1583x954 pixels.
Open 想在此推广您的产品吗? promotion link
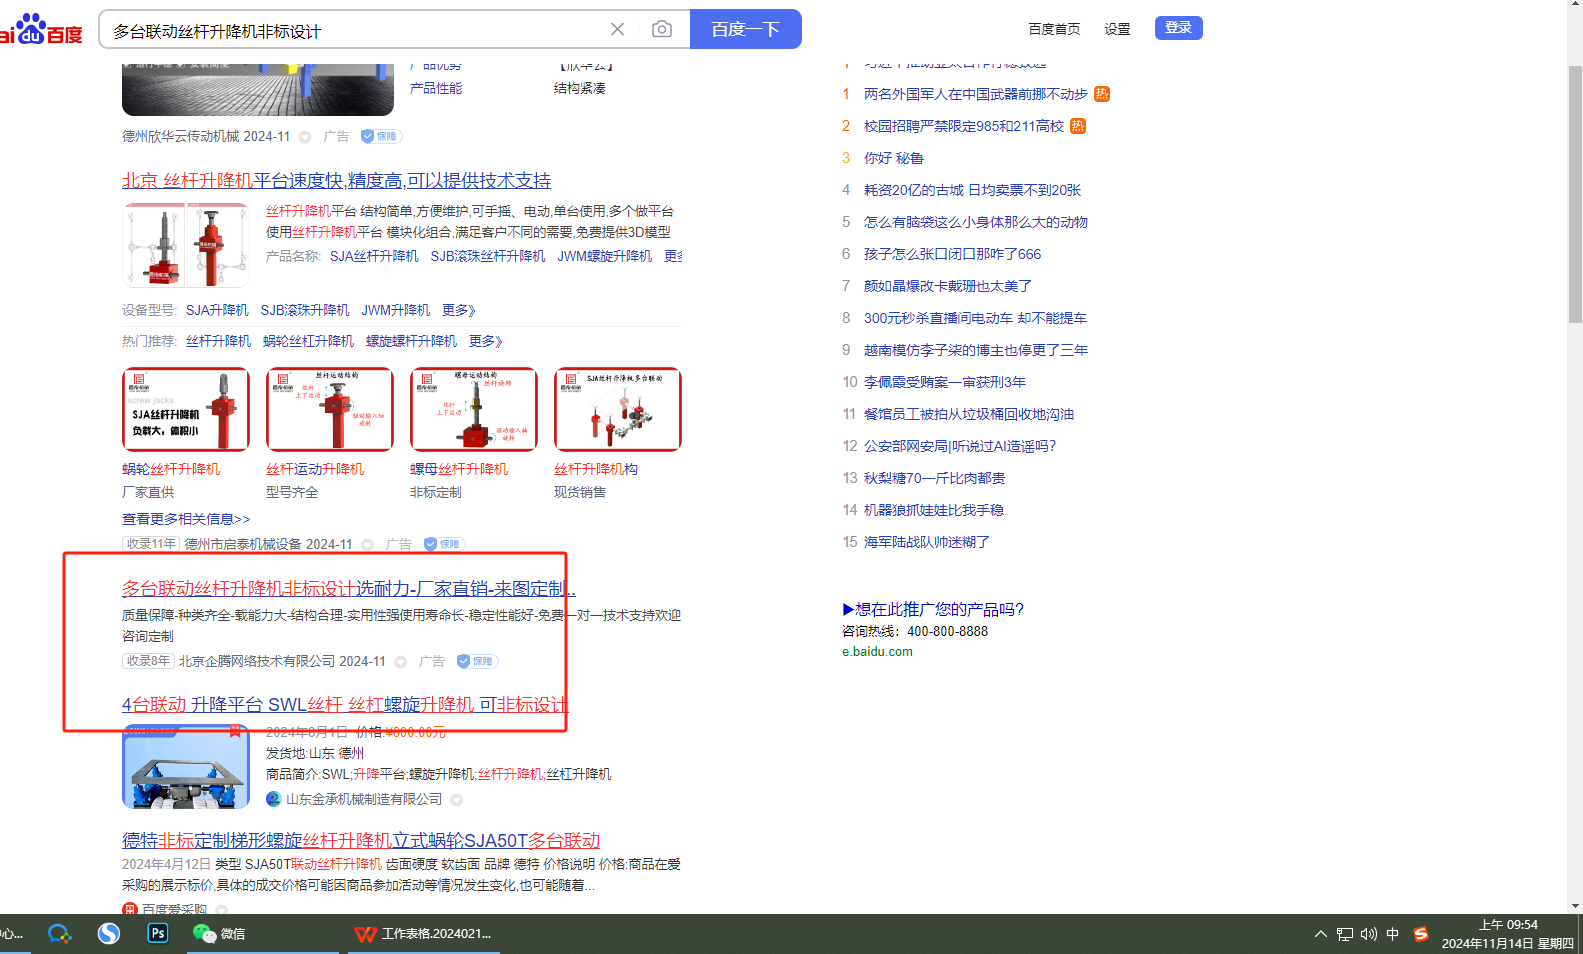pyautogui.click(x=933, y=609)
